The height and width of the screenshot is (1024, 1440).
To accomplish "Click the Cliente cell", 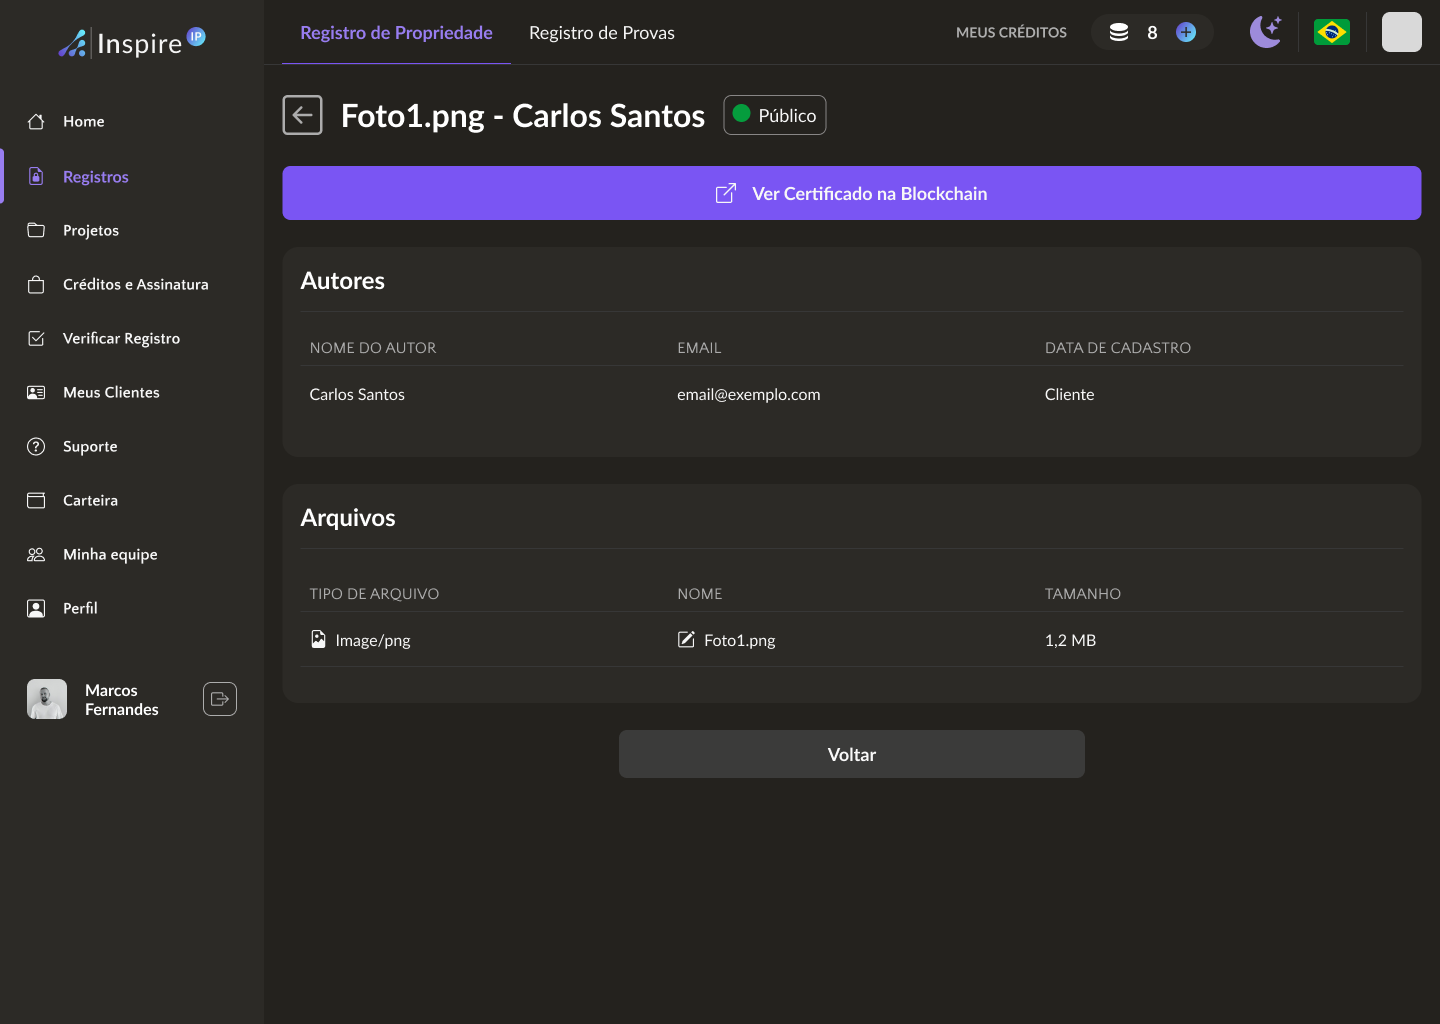I will 1070,394.
